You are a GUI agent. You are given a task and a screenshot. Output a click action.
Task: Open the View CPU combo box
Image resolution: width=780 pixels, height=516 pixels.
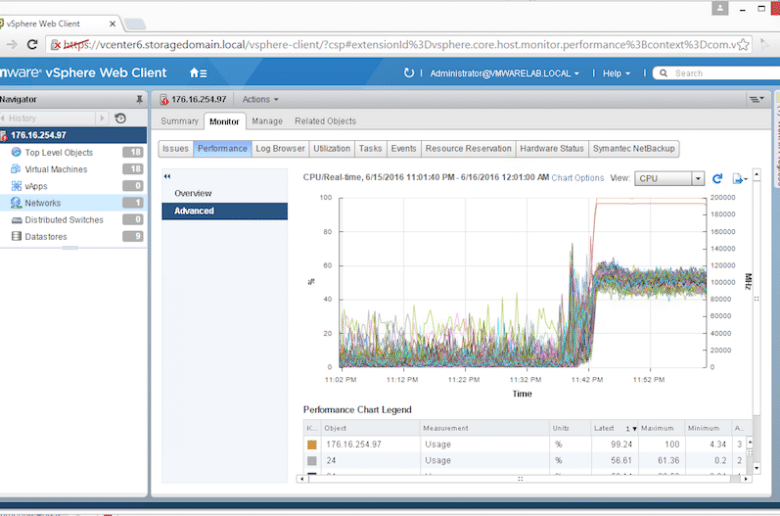click(x=670, y=179)
